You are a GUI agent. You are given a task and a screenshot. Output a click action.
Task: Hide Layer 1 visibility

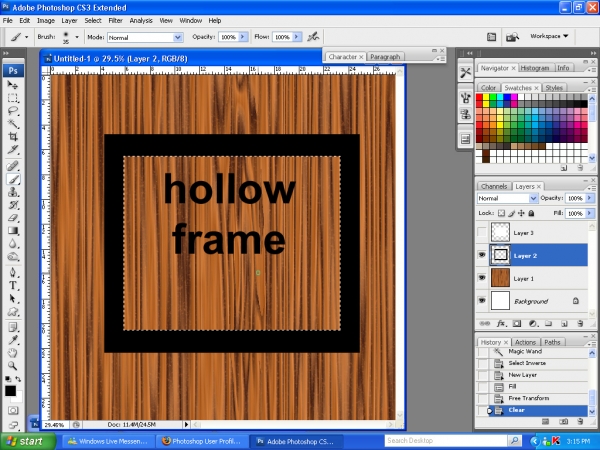coord(482,278)
